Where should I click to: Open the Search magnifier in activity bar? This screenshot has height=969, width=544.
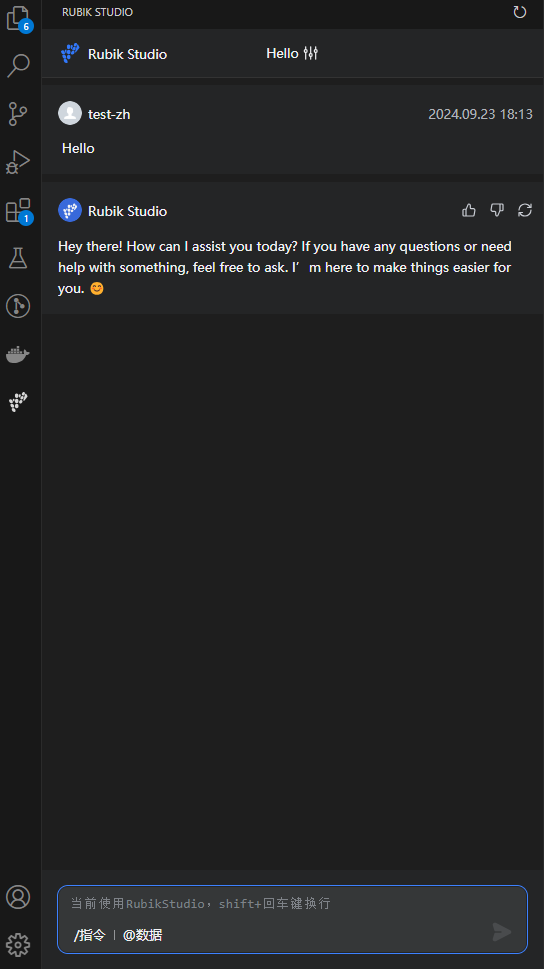pyautogui.click(x=18, y=66)
